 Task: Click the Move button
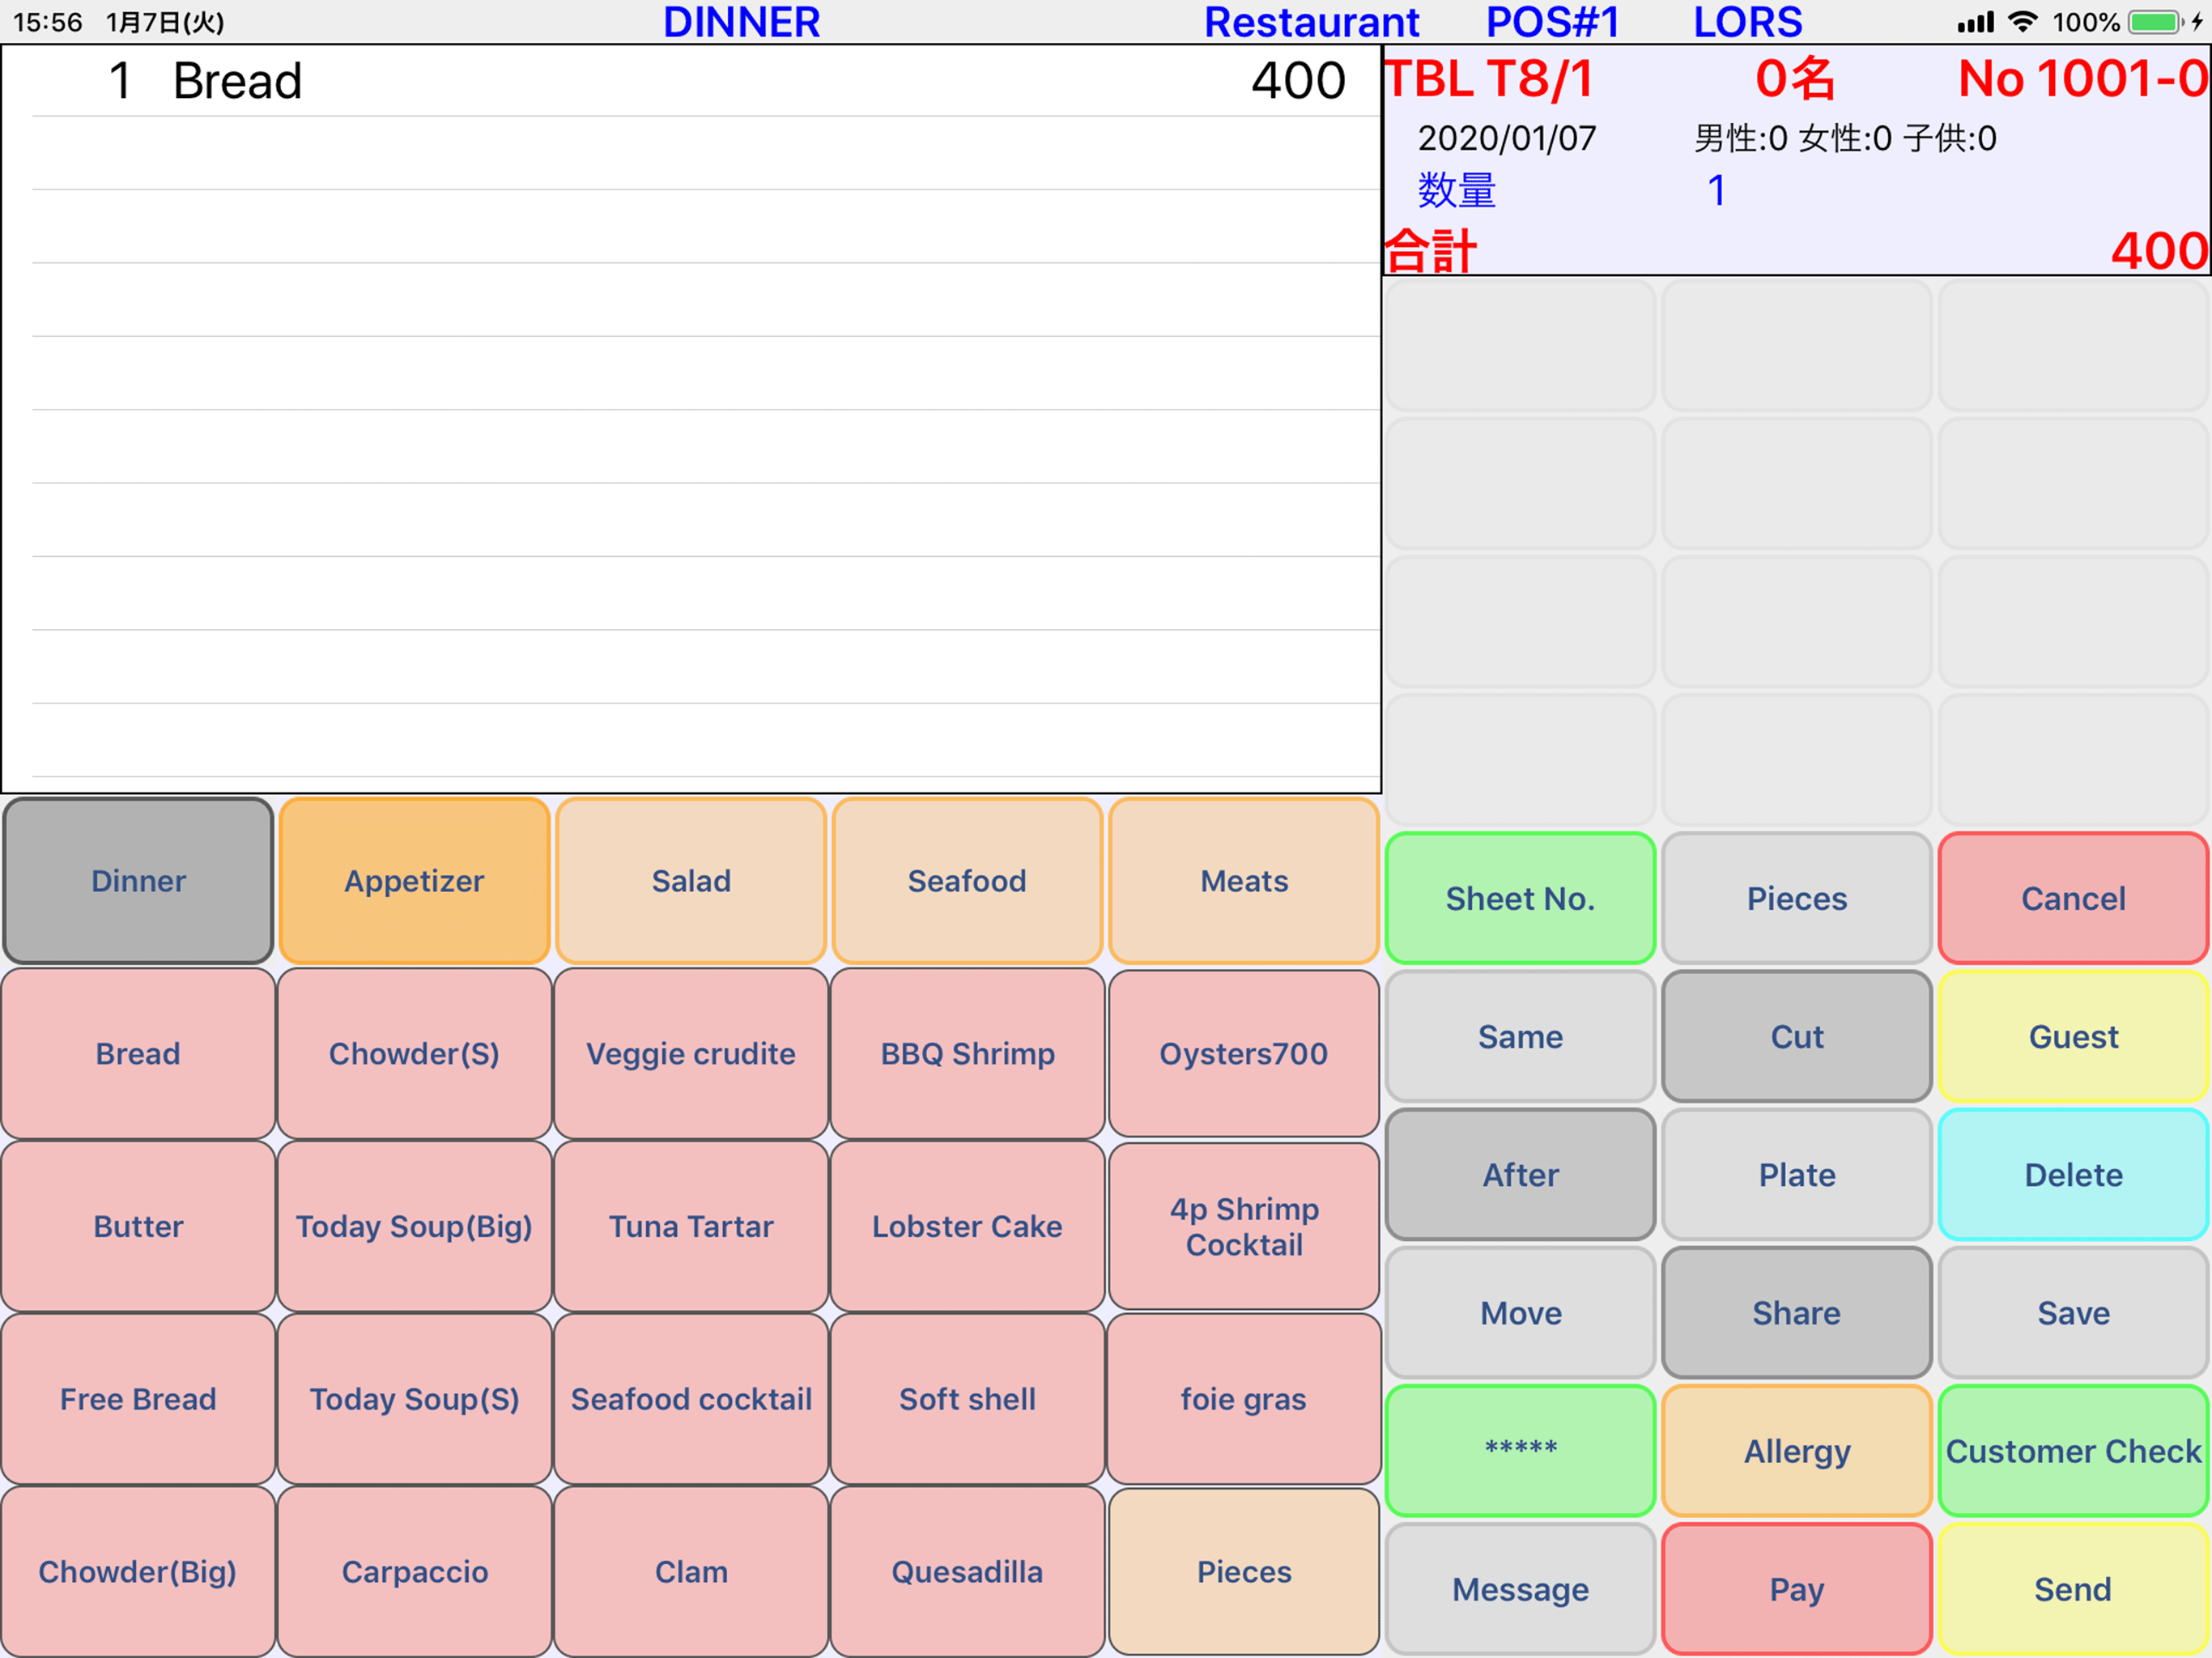coord(1520,1312)
